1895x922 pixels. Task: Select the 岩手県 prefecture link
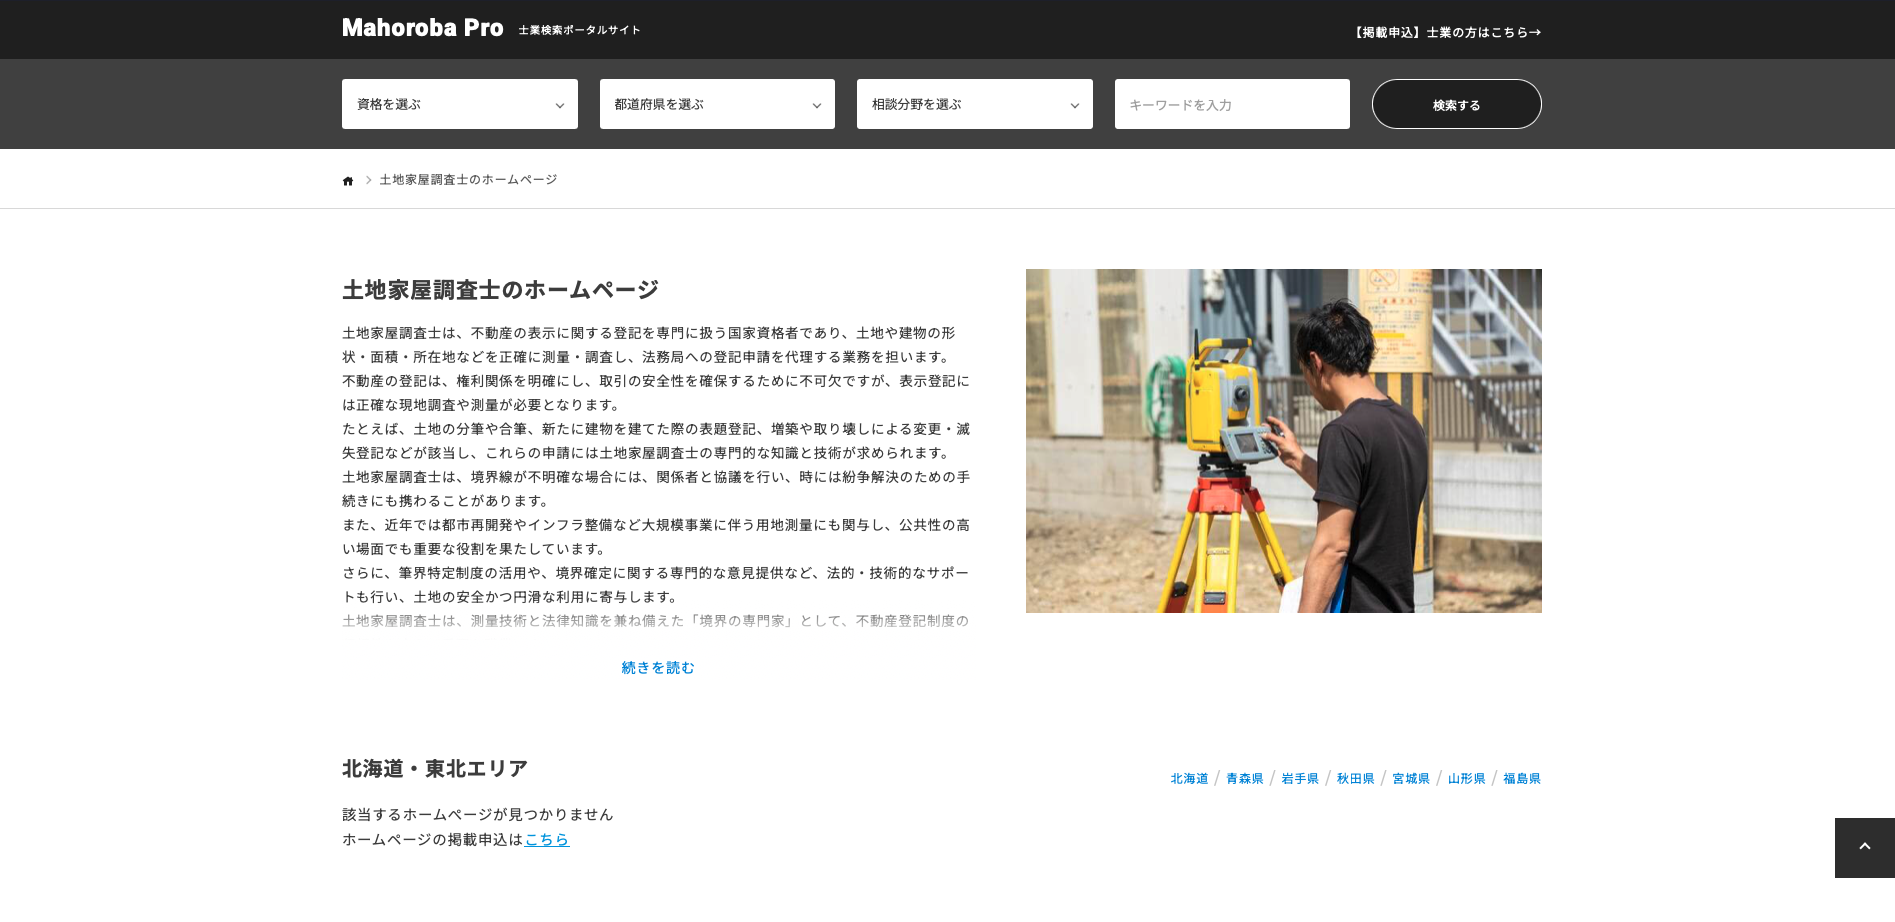1300,778
